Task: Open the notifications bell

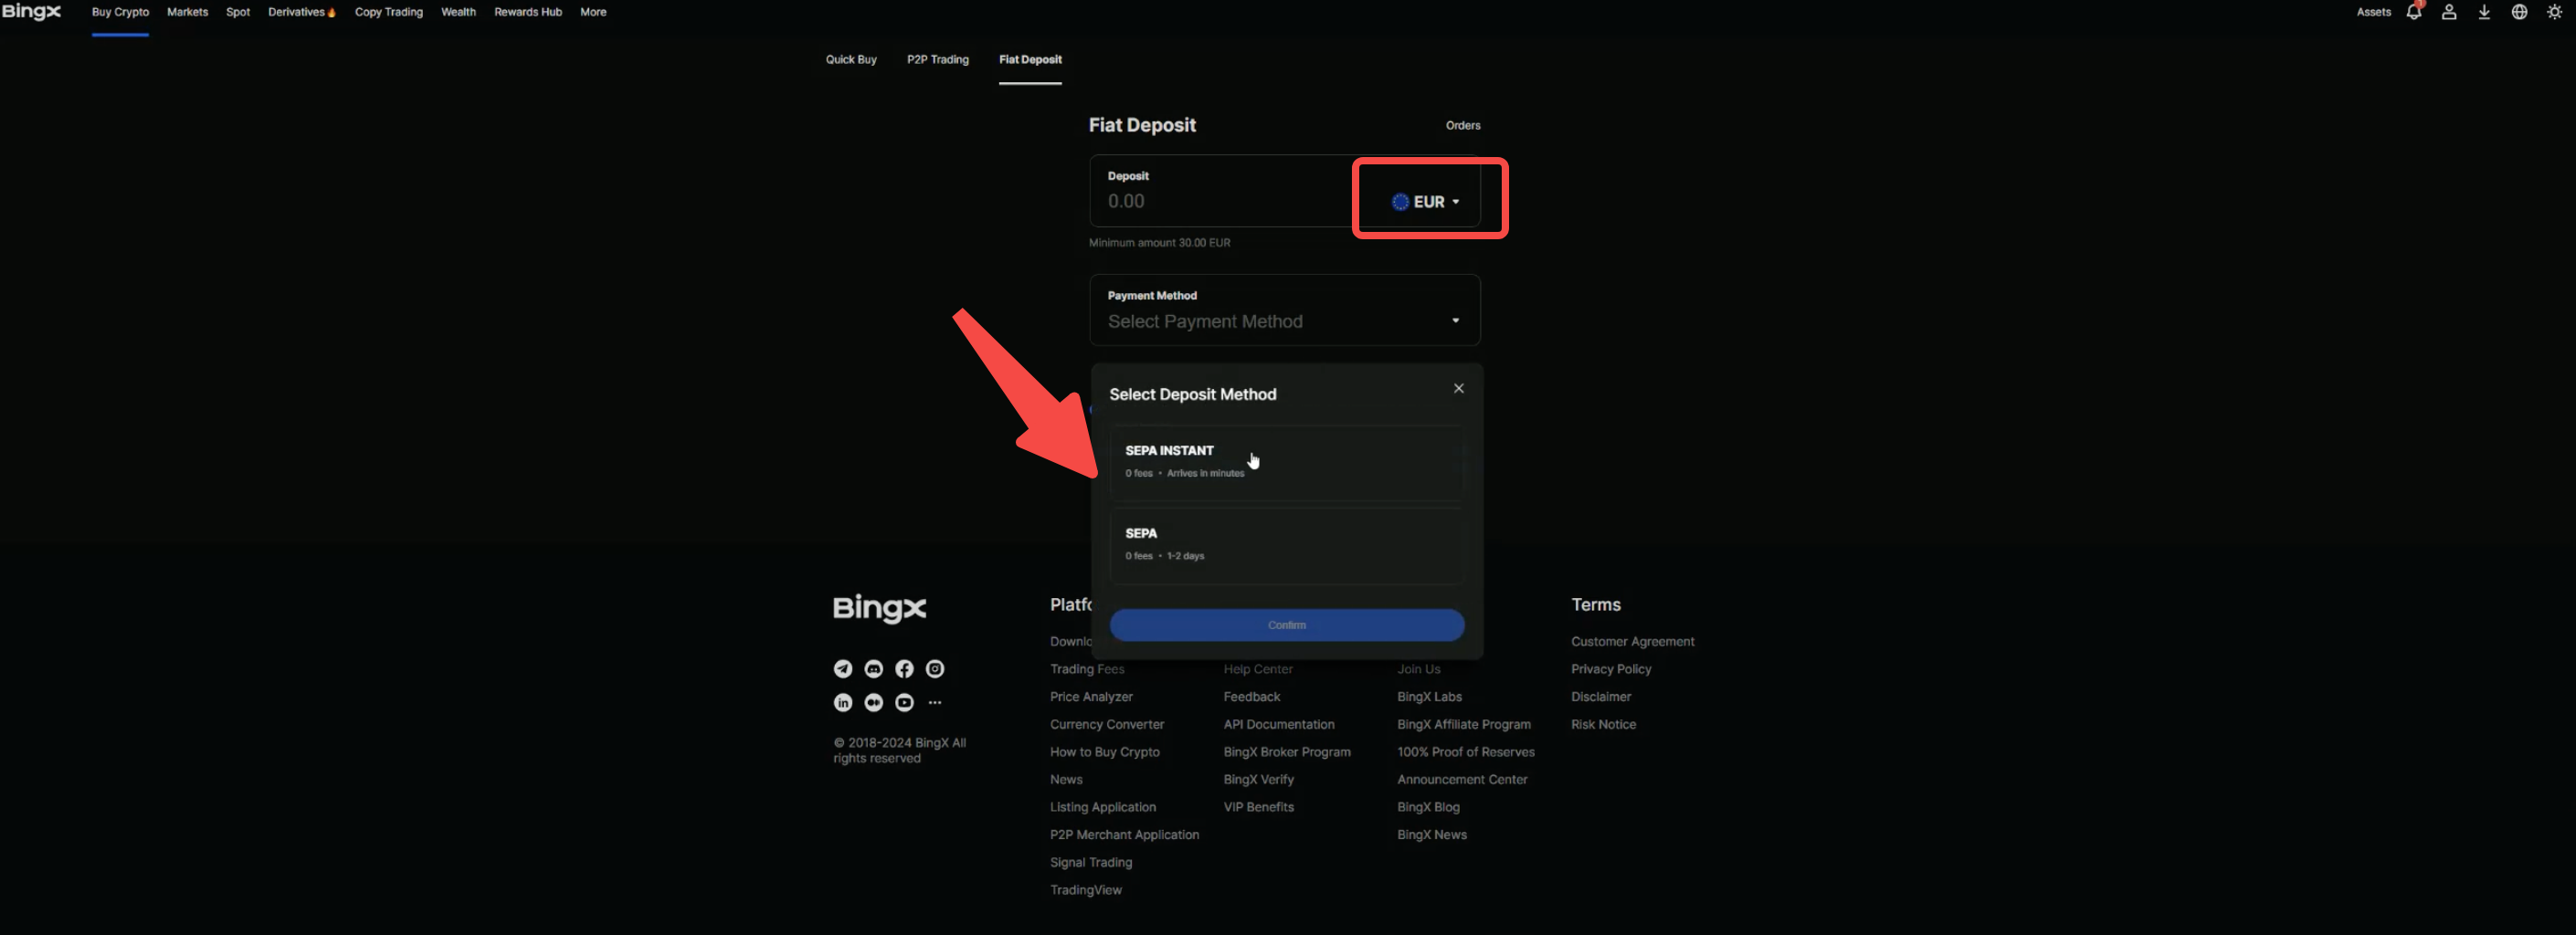Action: pyautogui.click(x=2413, y=12)
